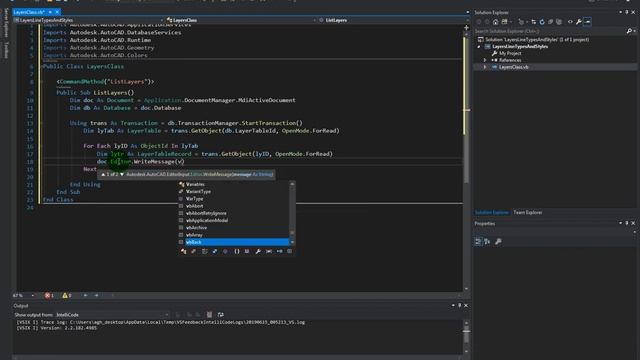The width and height of the screenshot is (640, 360).
Task: Toggle highlighted Preview pane button in Solution Explorer
Action: pyautogui.click(x=587, y=22)
